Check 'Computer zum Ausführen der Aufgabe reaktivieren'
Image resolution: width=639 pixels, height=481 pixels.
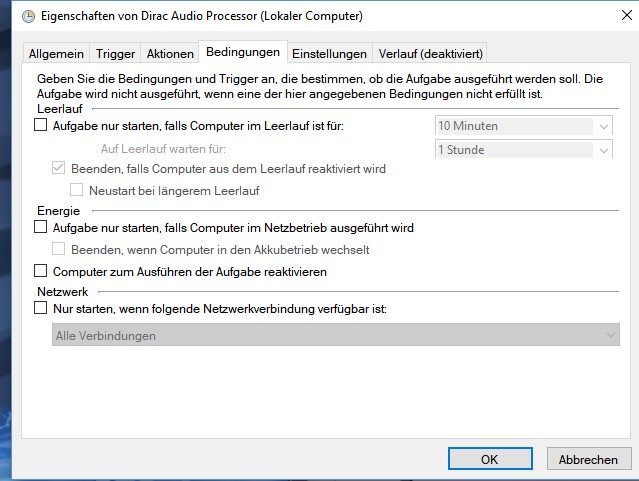(x=41, y=271)
